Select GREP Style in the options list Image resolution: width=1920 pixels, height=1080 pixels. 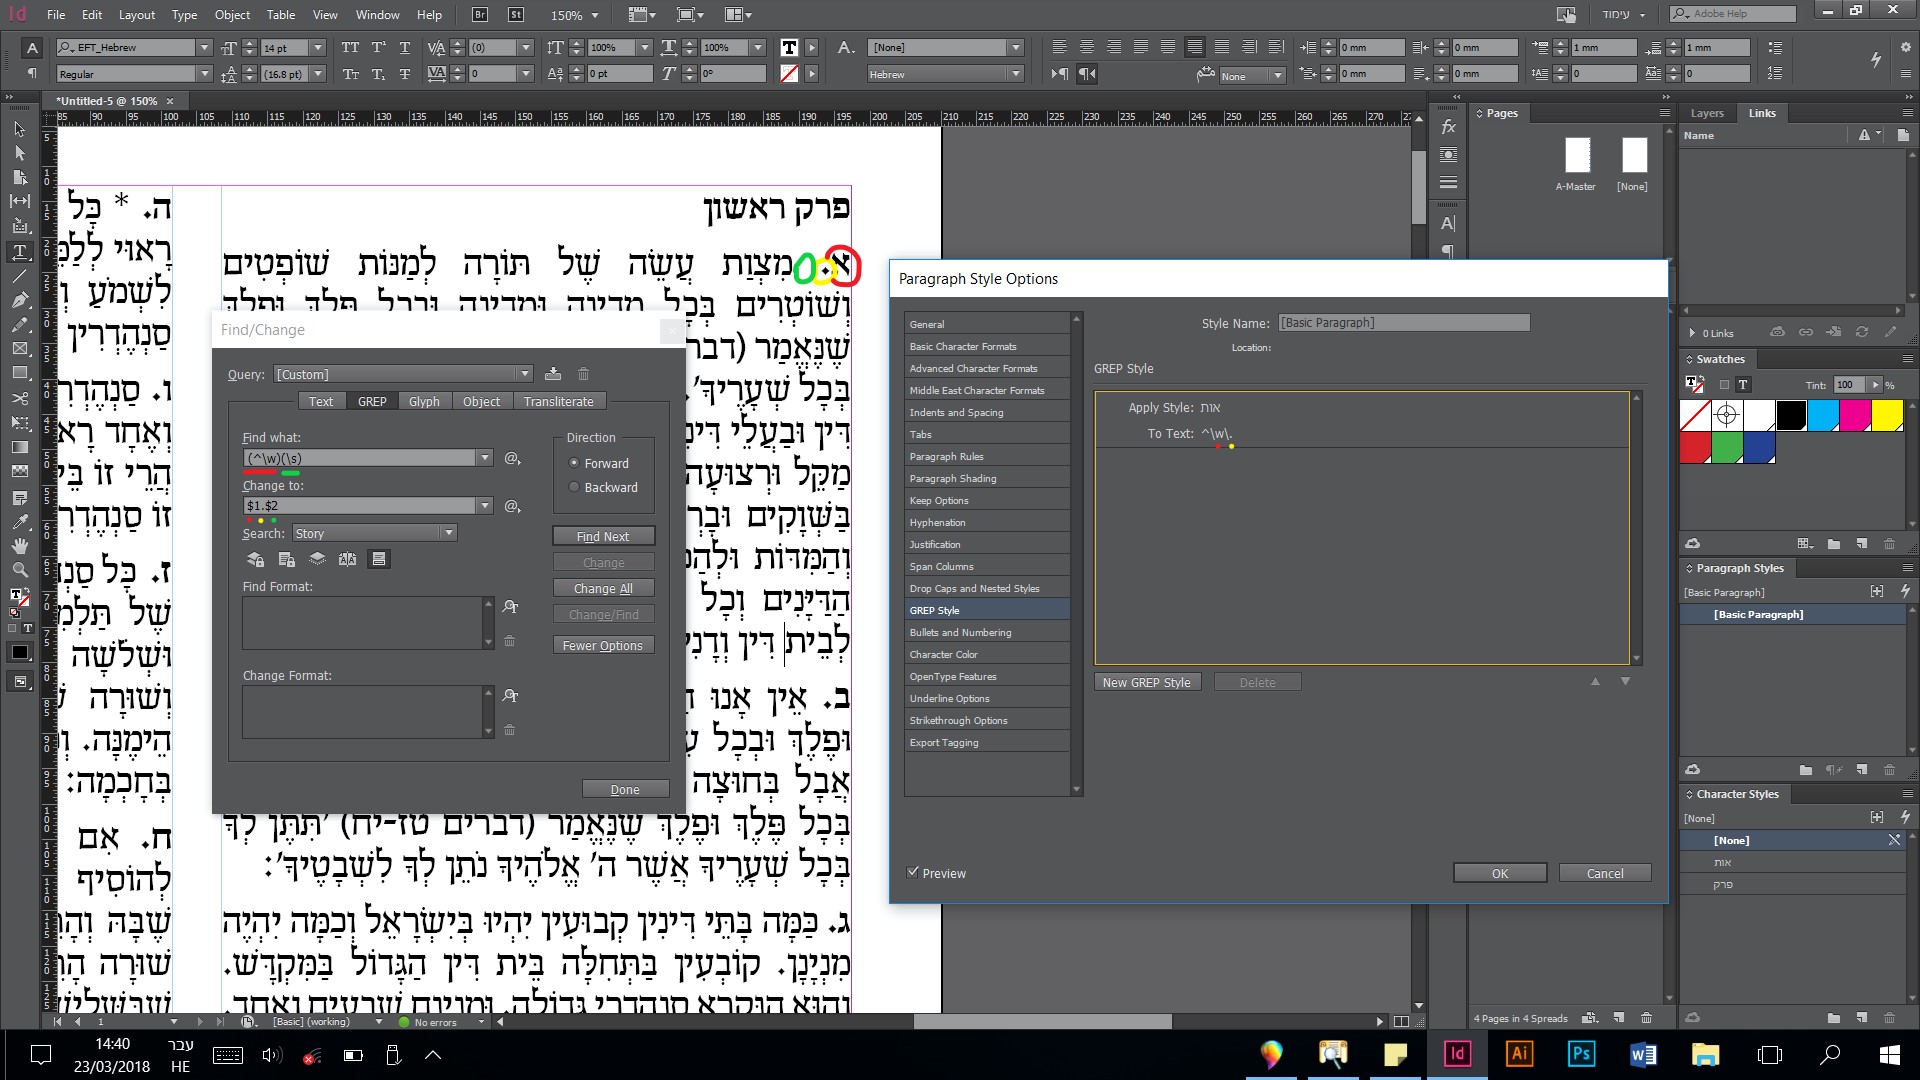point(935,609)
